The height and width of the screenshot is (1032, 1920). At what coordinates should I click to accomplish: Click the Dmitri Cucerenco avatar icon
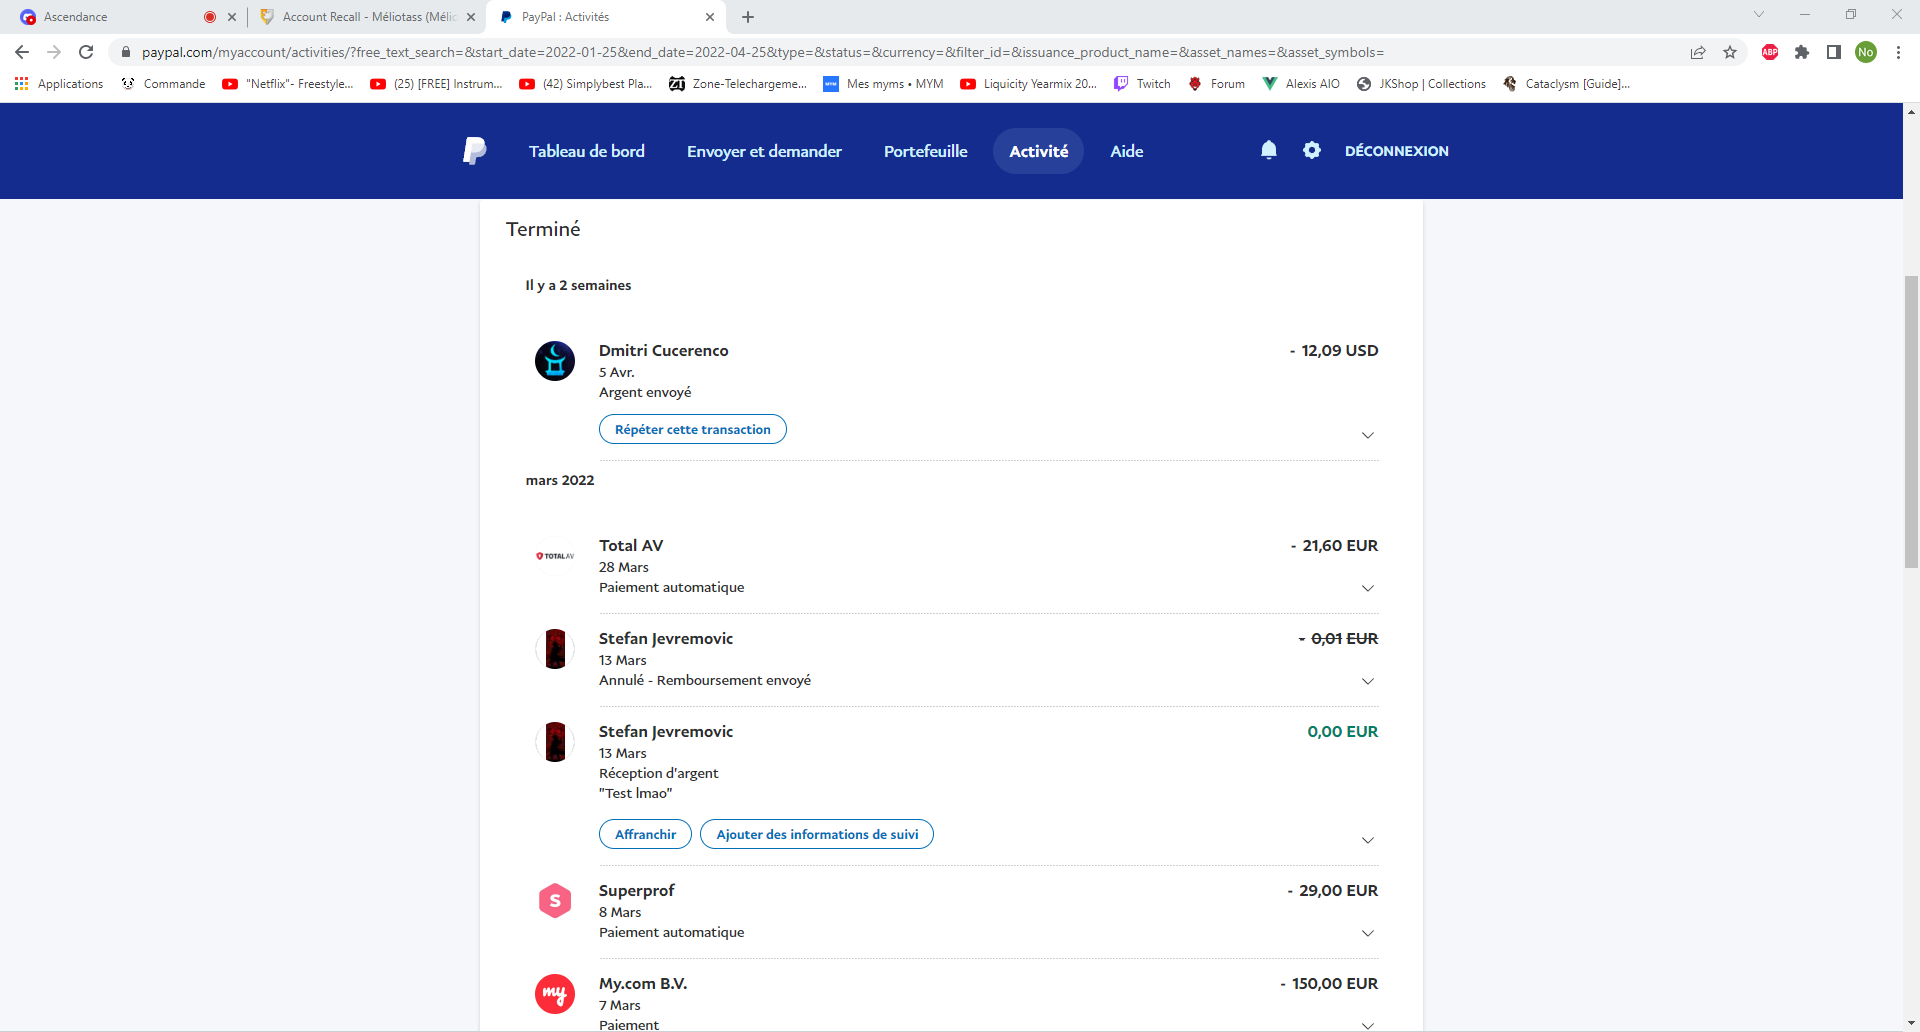[555, 361]
